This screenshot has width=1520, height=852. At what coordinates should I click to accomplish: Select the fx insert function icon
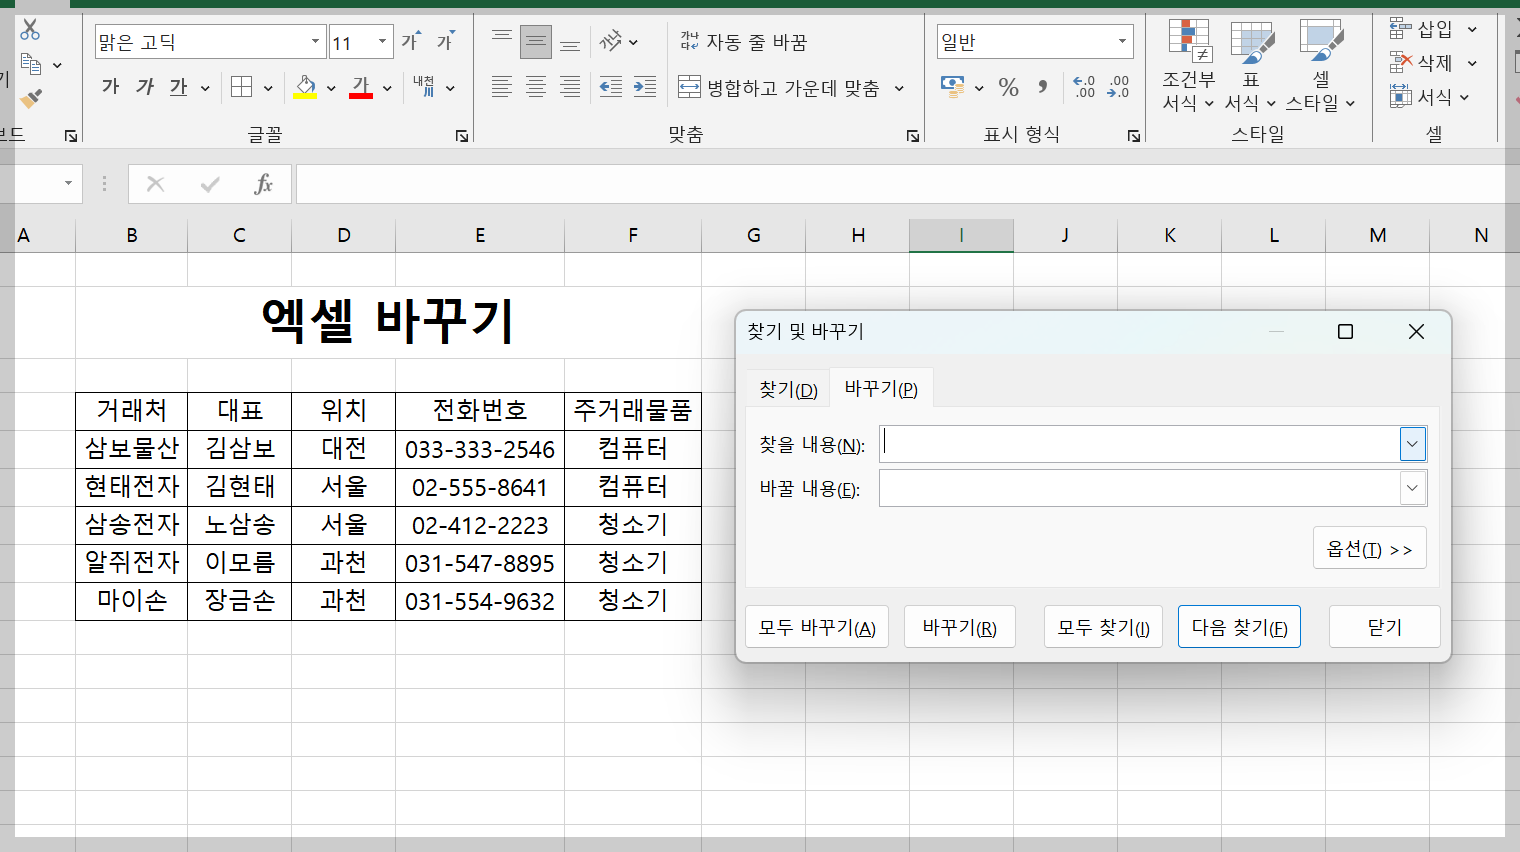pos(265,184)
